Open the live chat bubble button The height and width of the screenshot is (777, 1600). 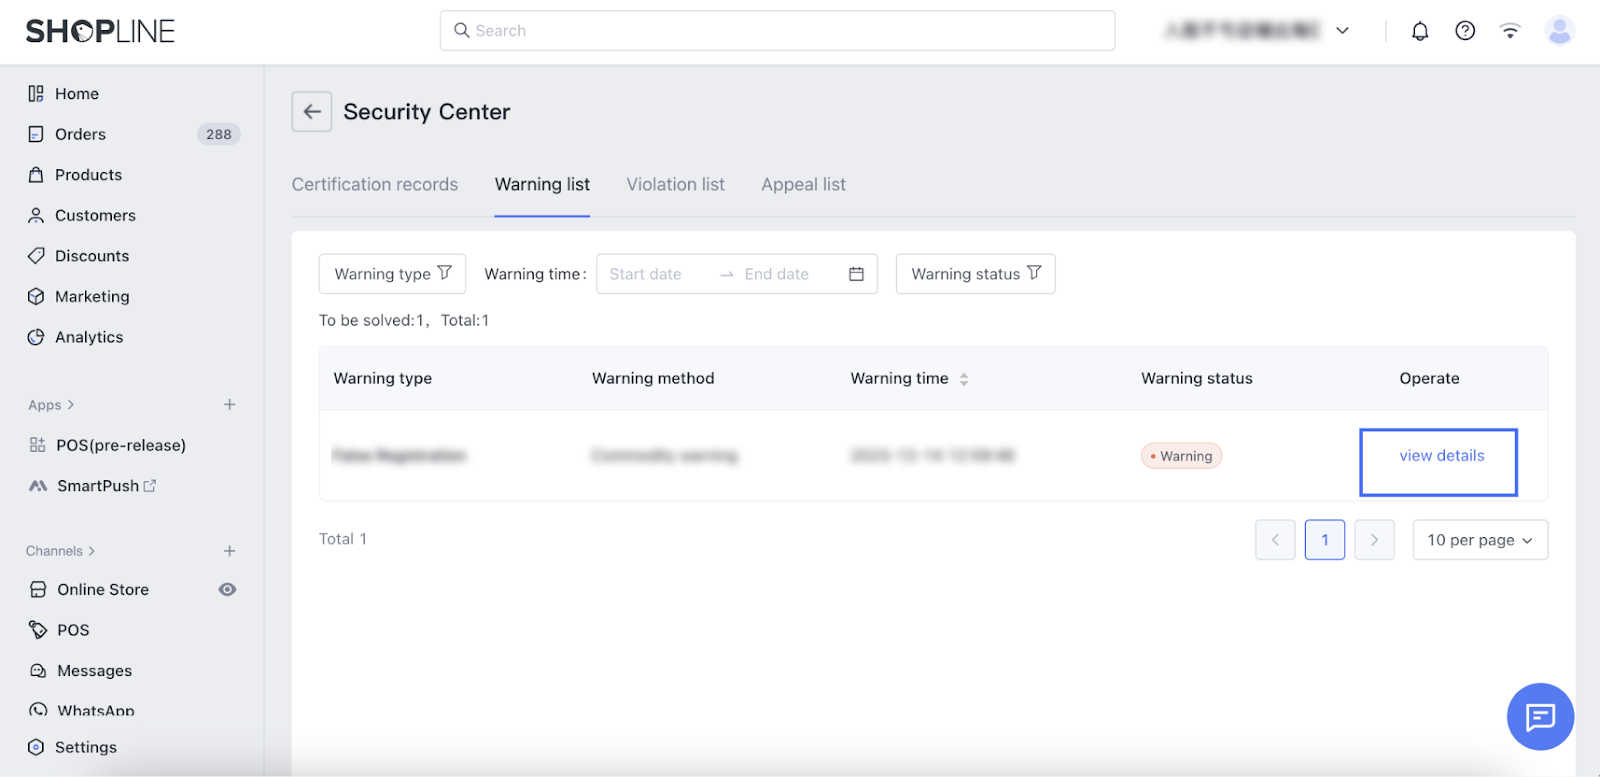(1539, 716)
